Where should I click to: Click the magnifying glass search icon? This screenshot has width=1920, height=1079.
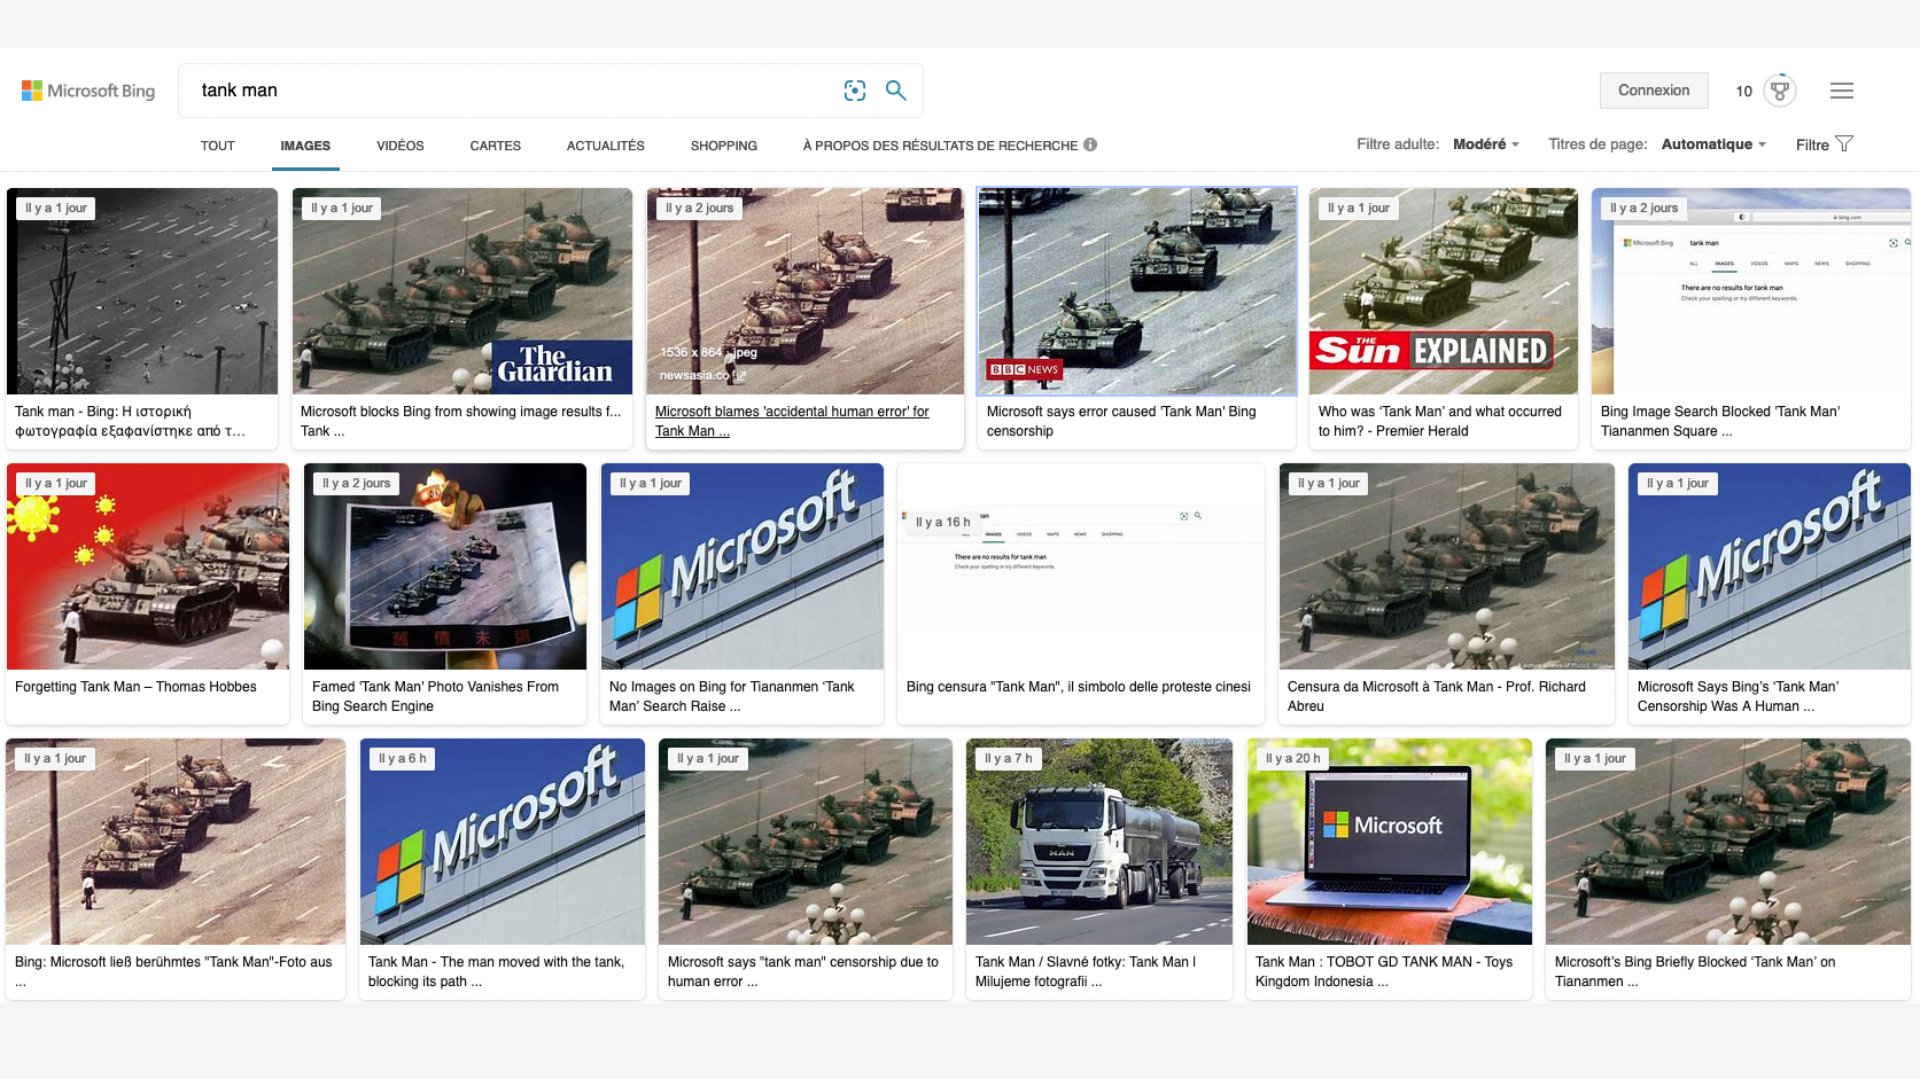[x=896, y=91]
